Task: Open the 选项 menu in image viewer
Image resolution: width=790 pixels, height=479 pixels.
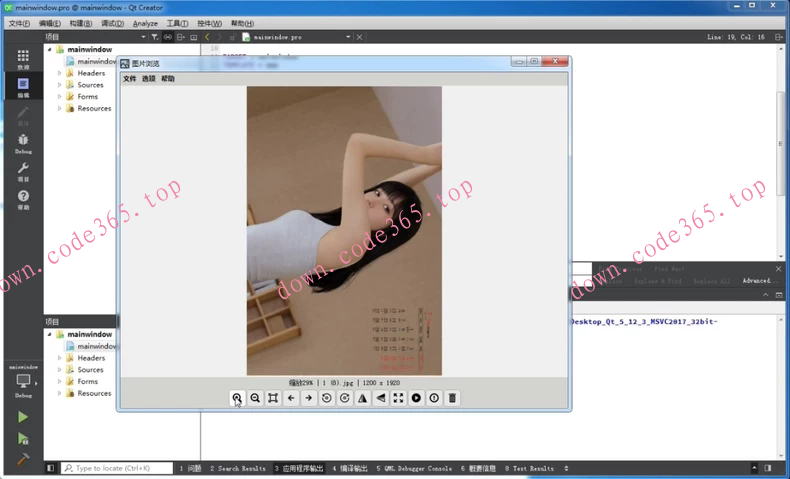Action: point(148,78)
